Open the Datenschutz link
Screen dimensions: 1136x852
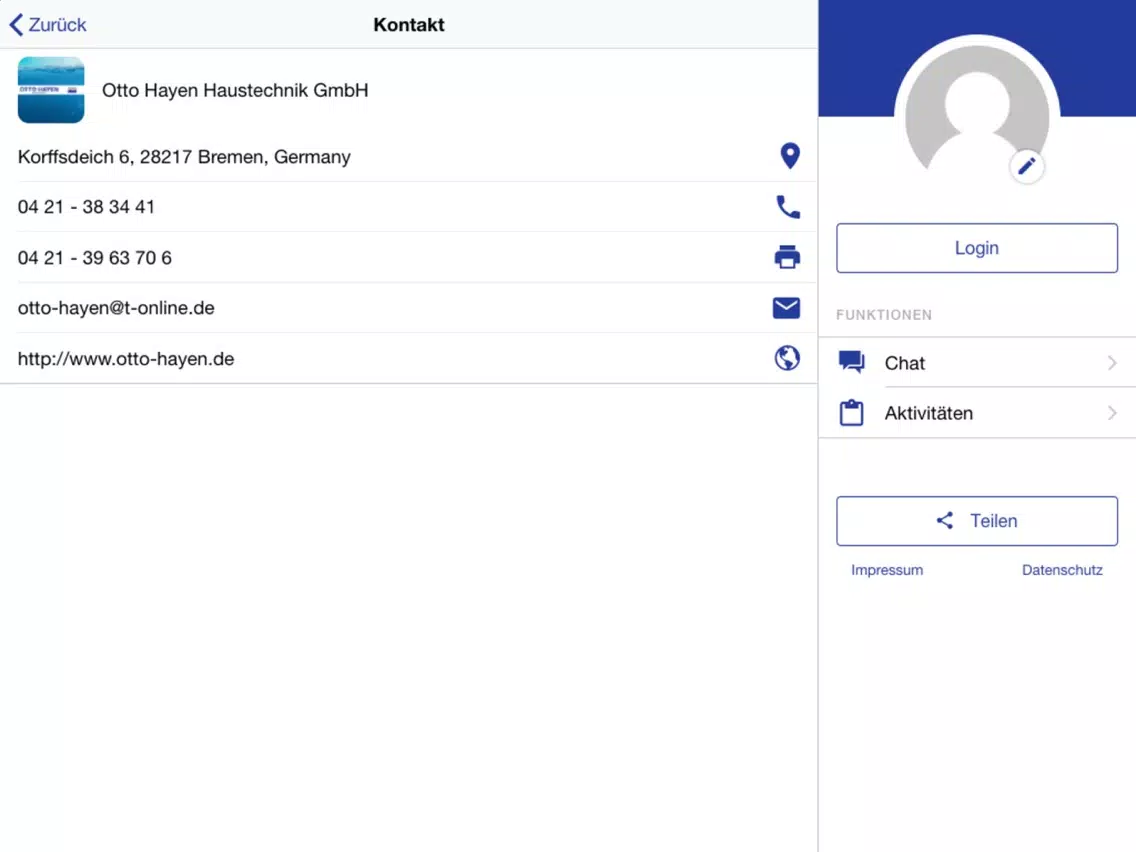[1062, 570]
